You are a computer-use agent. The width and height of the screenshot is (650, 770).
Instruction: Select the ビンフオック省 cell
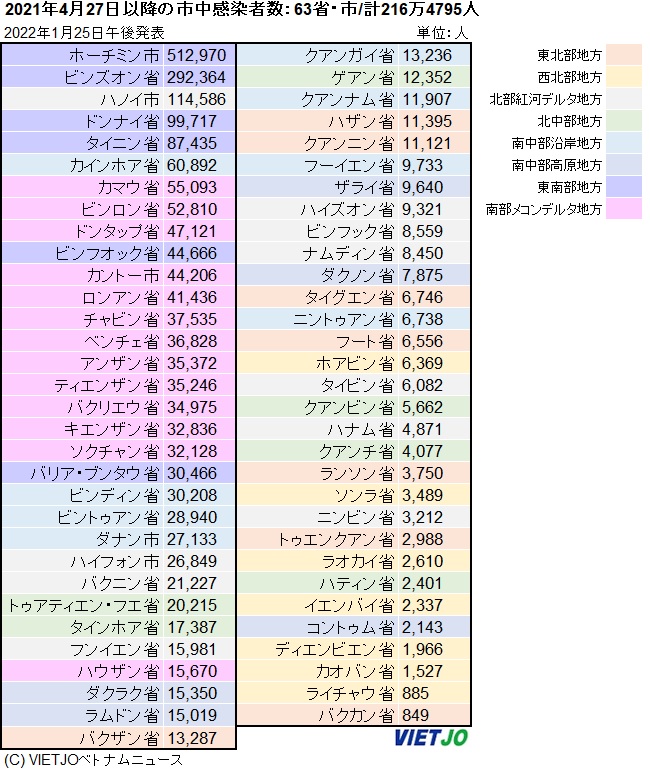[x=82, y=253]
